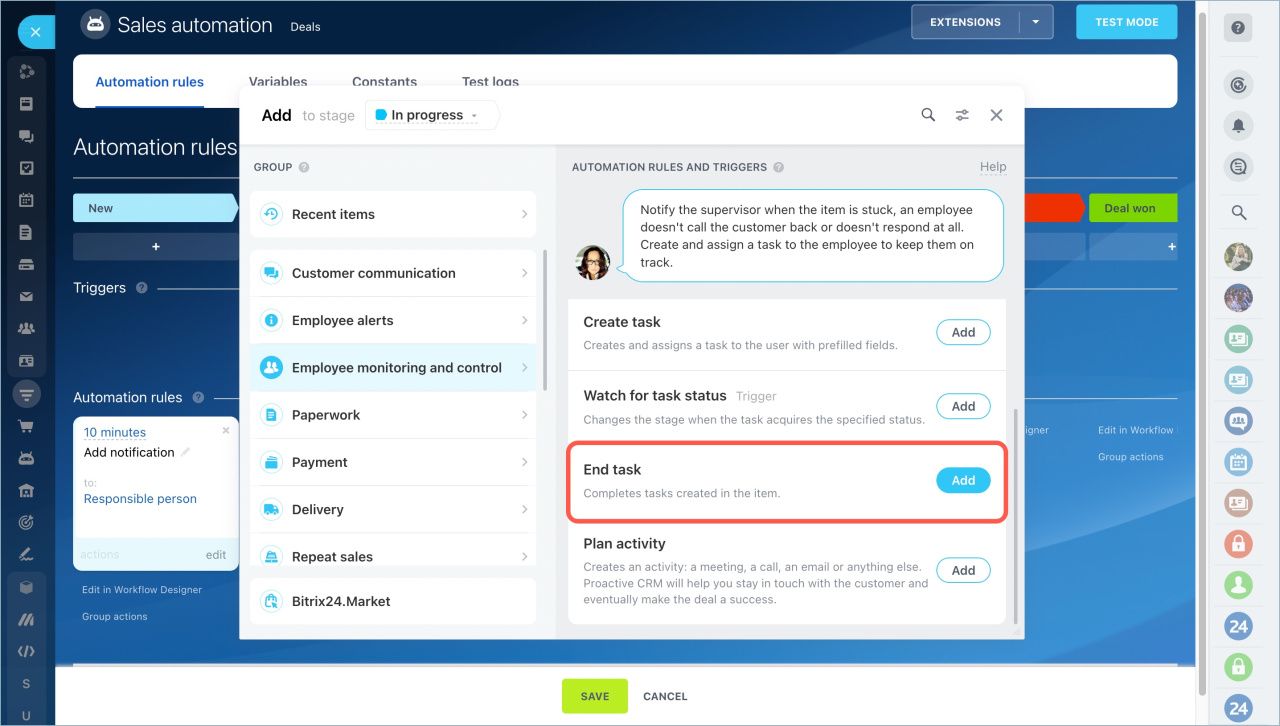Open Responsible person link
The width and height of the screenshot is (1280, 726).
coord(140,499)
